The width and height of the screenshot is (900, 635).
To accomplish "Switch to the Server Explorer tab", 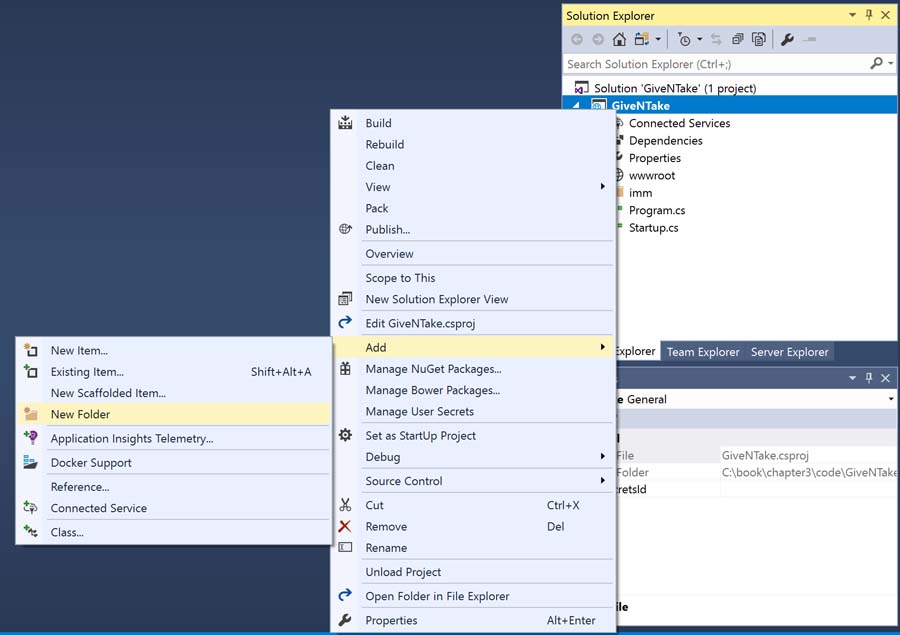I will click(x=789, y=352).
